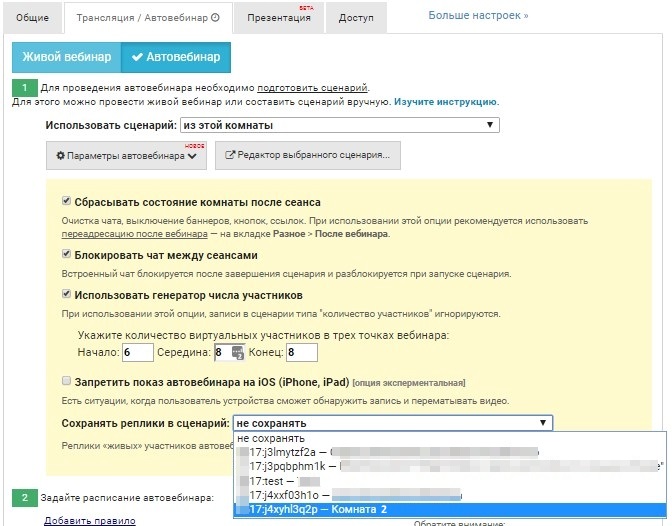Open the Сохранять реплики в сценарий combo box
672x526 pixels.
click(x=392, y=423)
